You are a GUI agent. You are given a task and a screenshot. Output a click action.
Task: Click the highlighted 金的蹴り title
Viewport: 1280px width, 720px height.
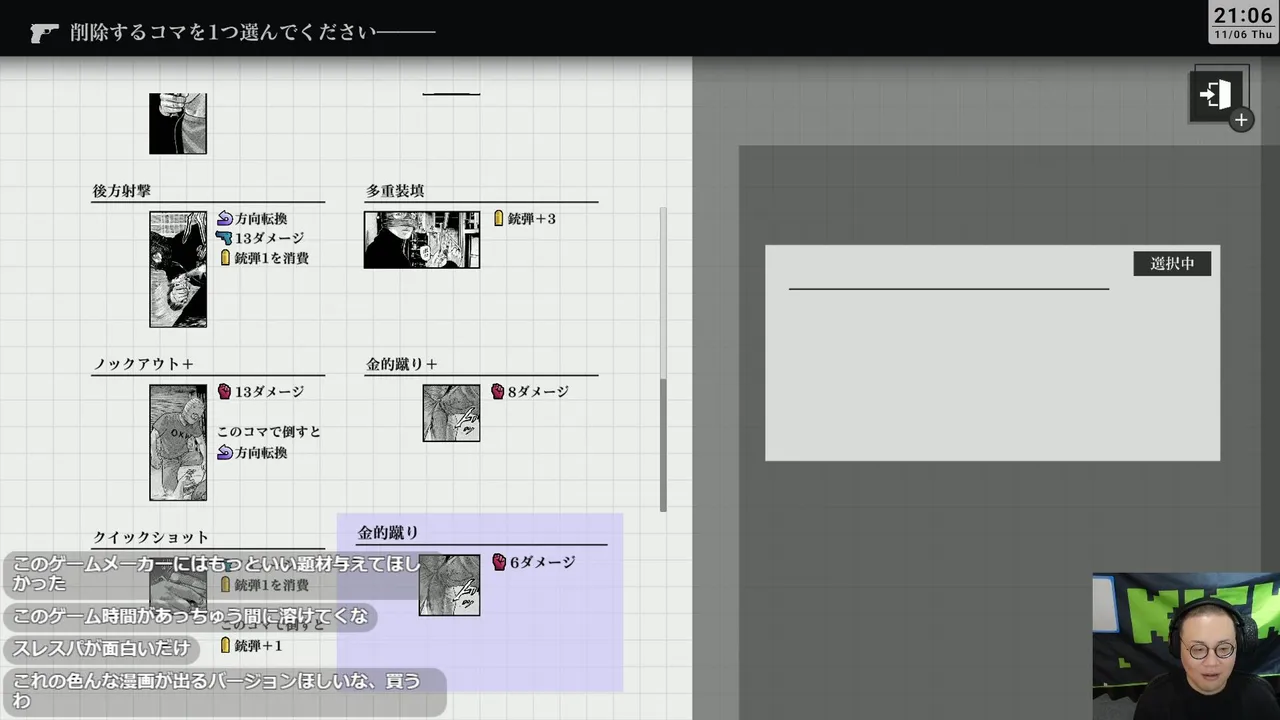click(388, 533)
